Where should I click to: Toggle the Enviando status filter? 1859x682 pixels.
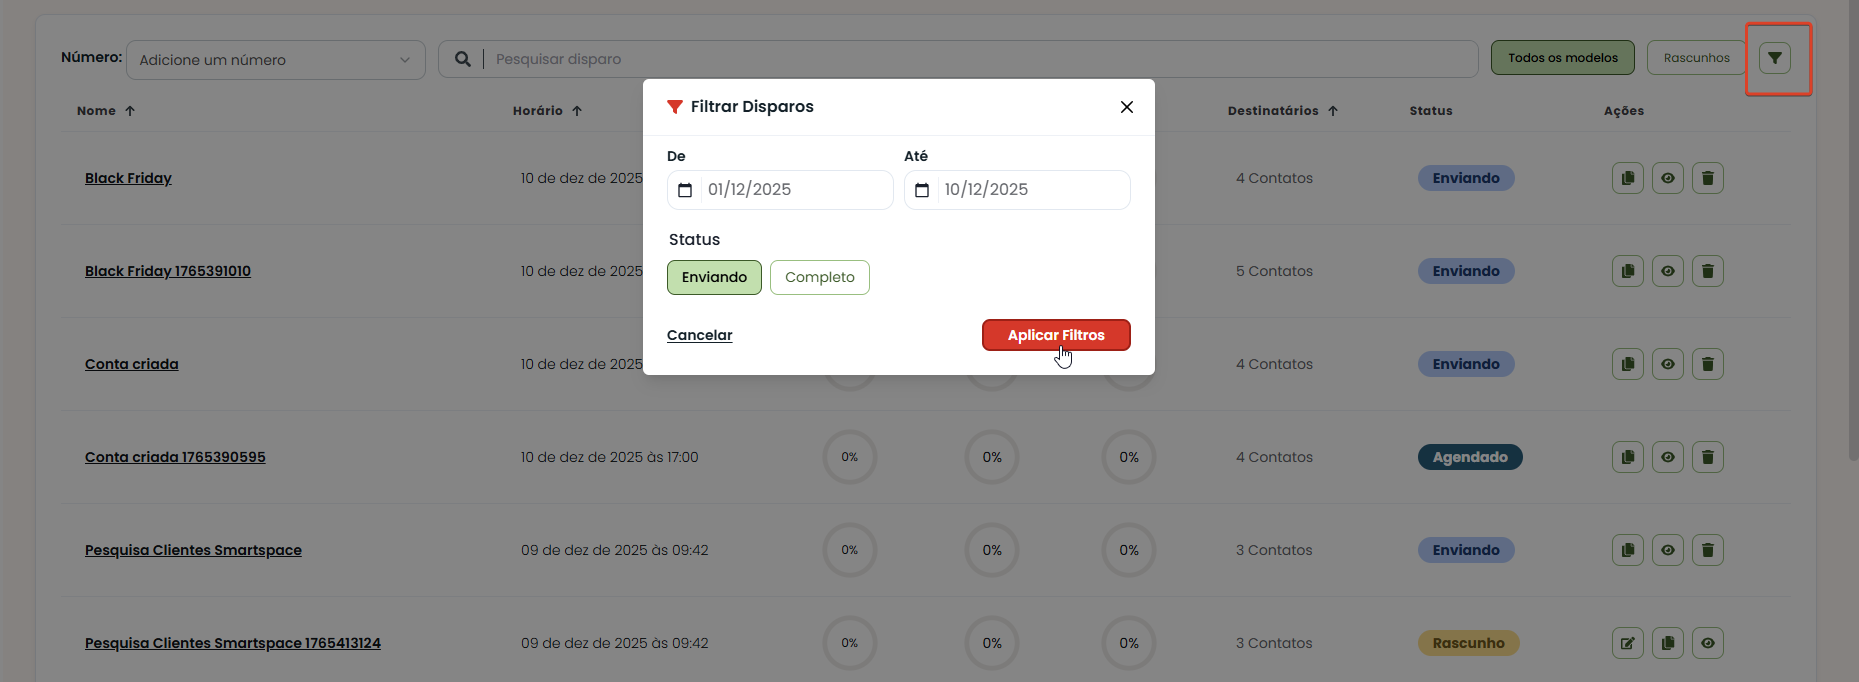[714, 277]
